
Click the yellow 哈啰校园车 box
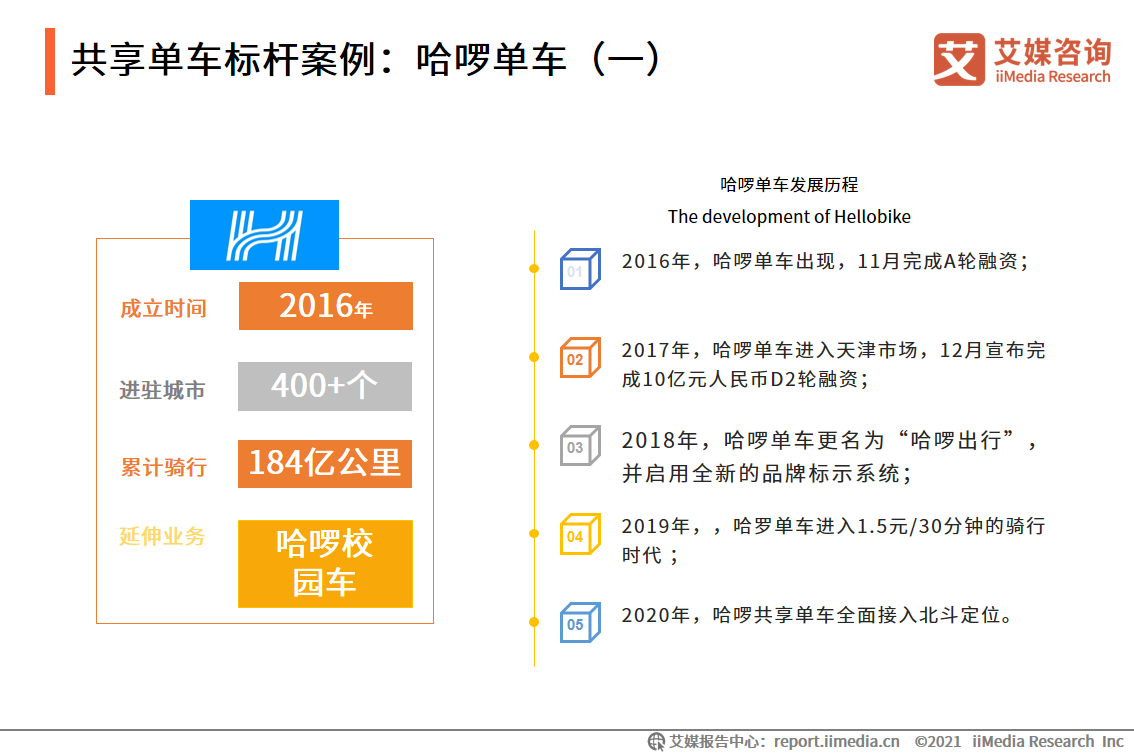click(325, 564)
